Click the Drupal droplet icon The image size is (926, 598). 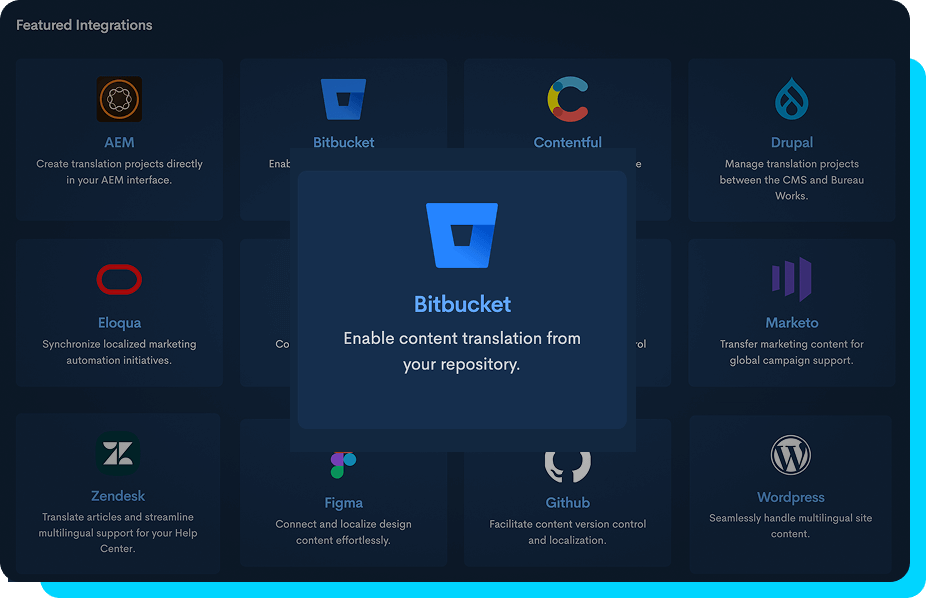[x=791, y=99]
